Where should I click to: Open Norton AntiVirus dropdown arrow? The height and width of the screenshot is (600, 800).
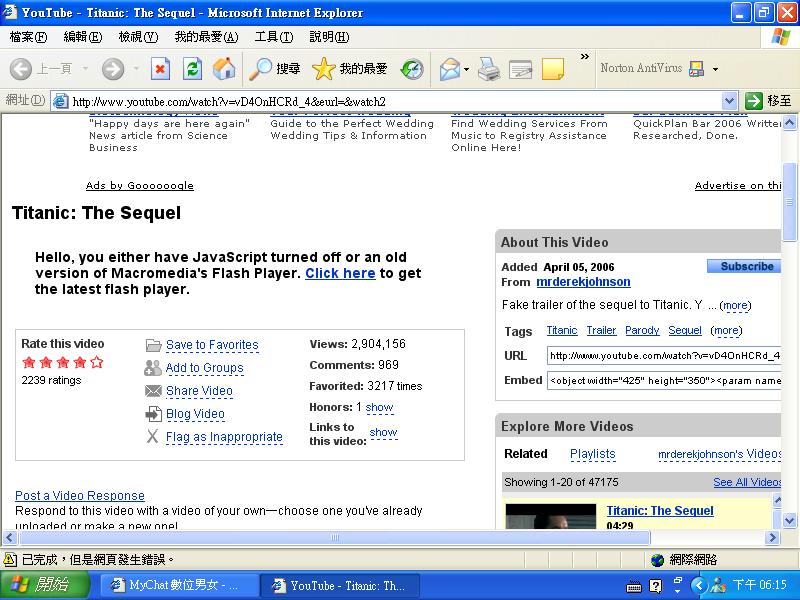pos(715,69)
